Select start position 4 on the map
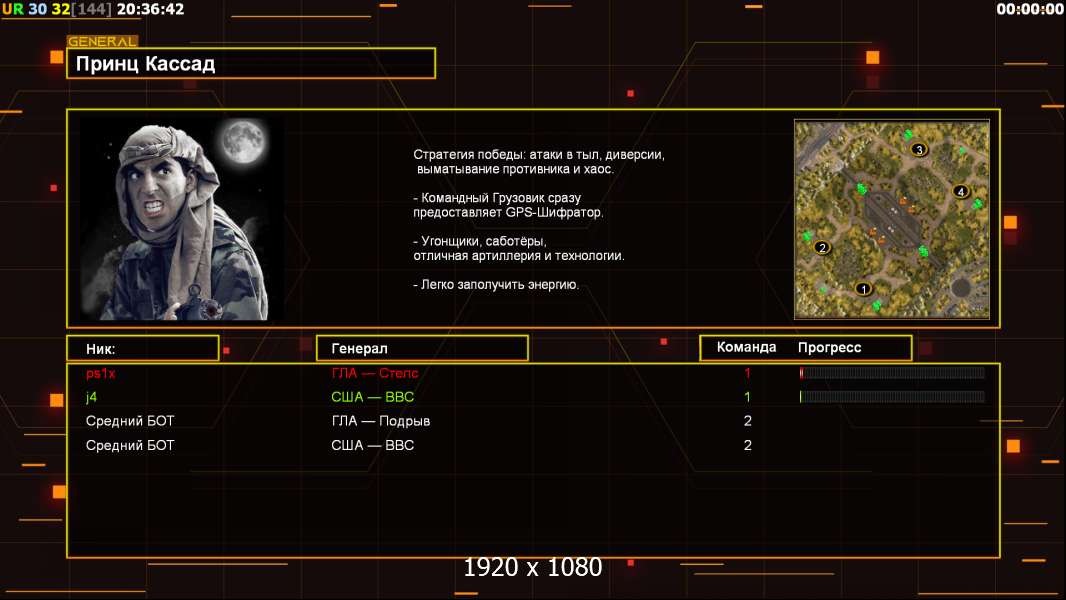This screenshot has width=1066, height=600. tap(961, 191)
